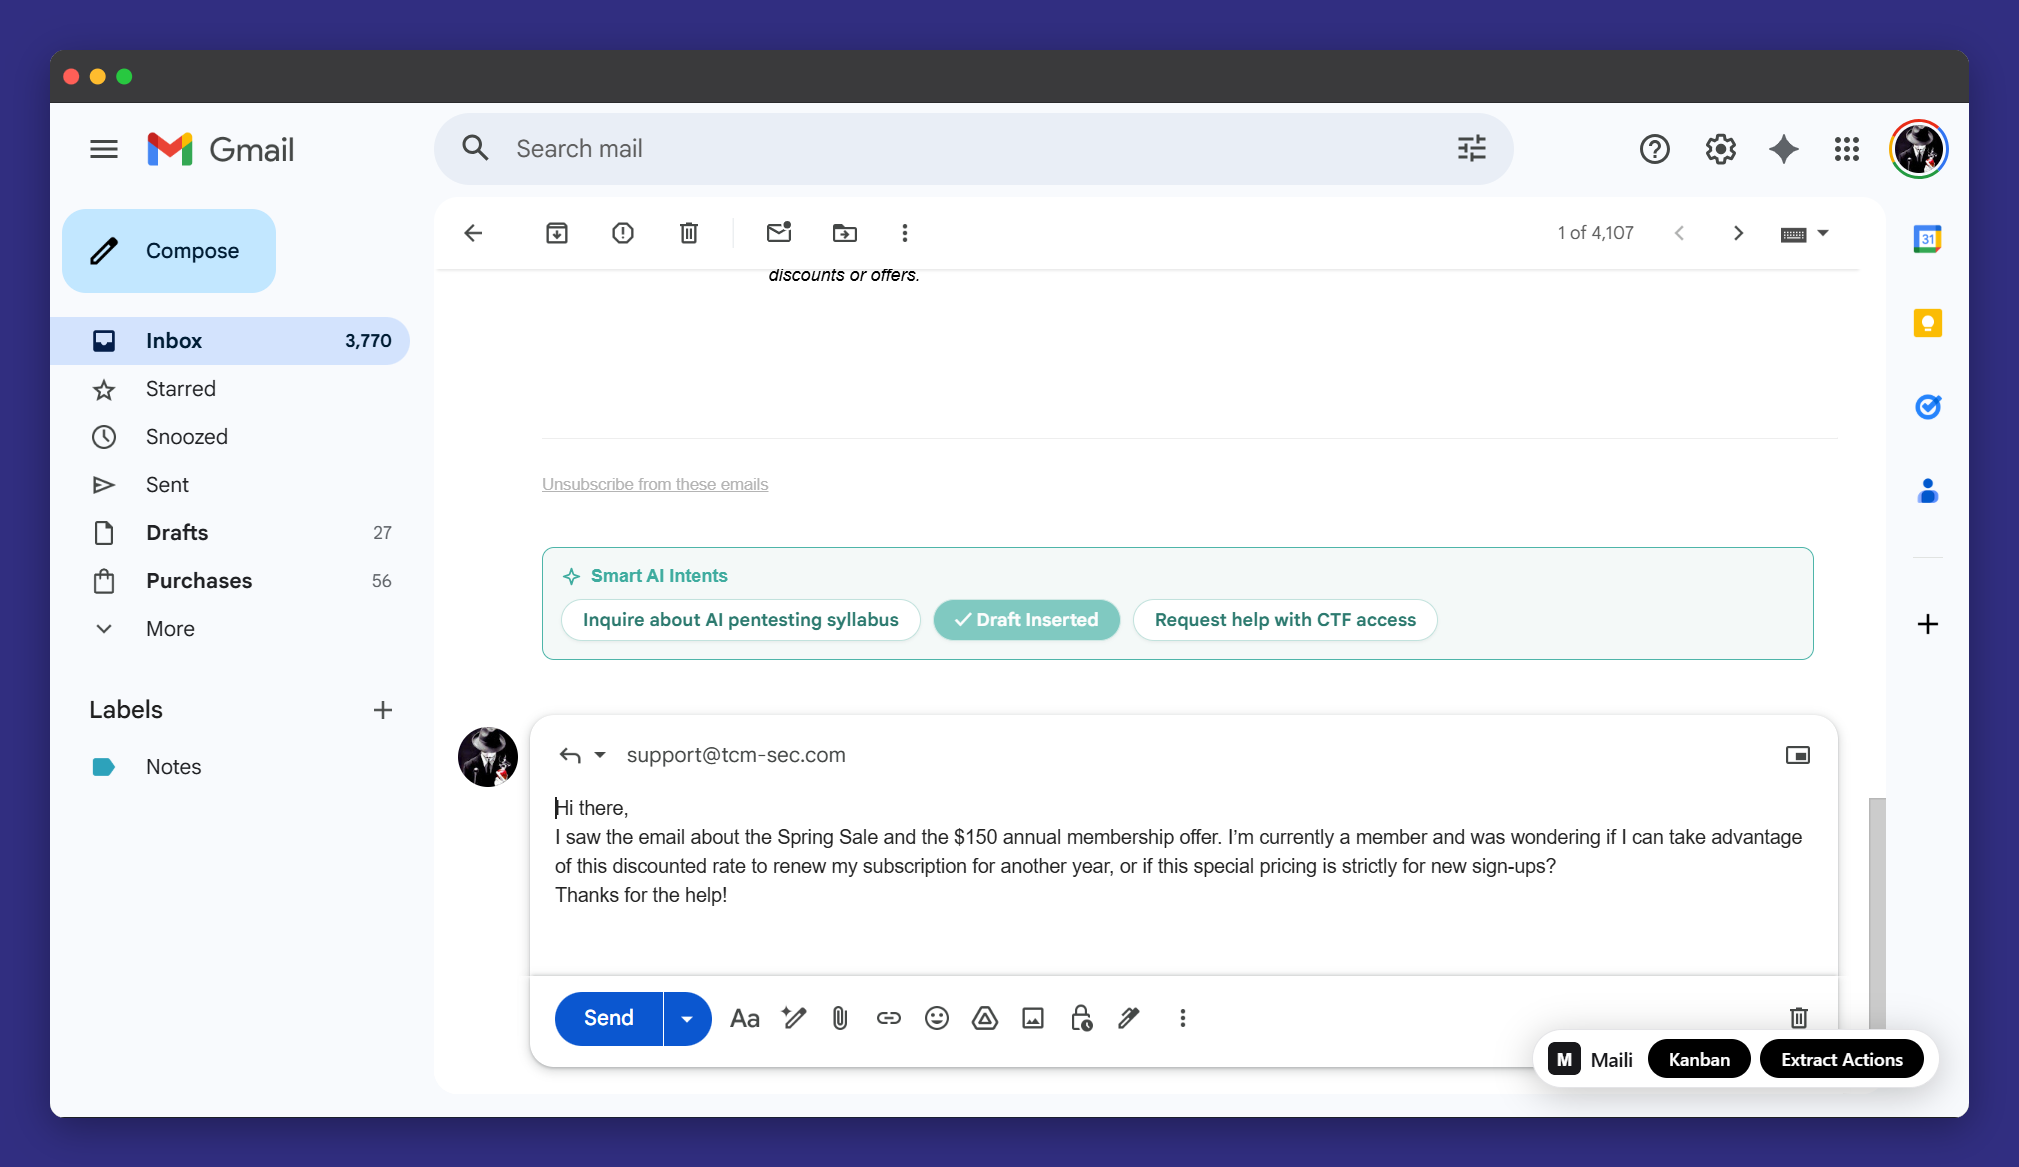
Task: Click the Move to folder icon
Action: 845,233
